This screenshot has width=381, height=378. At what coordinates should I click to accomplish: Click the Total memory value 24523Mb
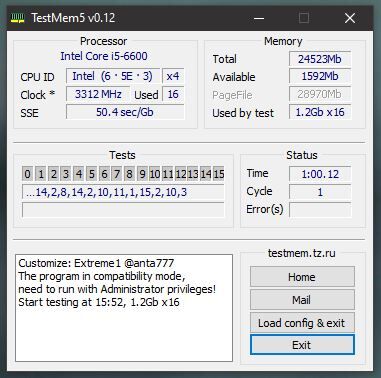(320, 59)
